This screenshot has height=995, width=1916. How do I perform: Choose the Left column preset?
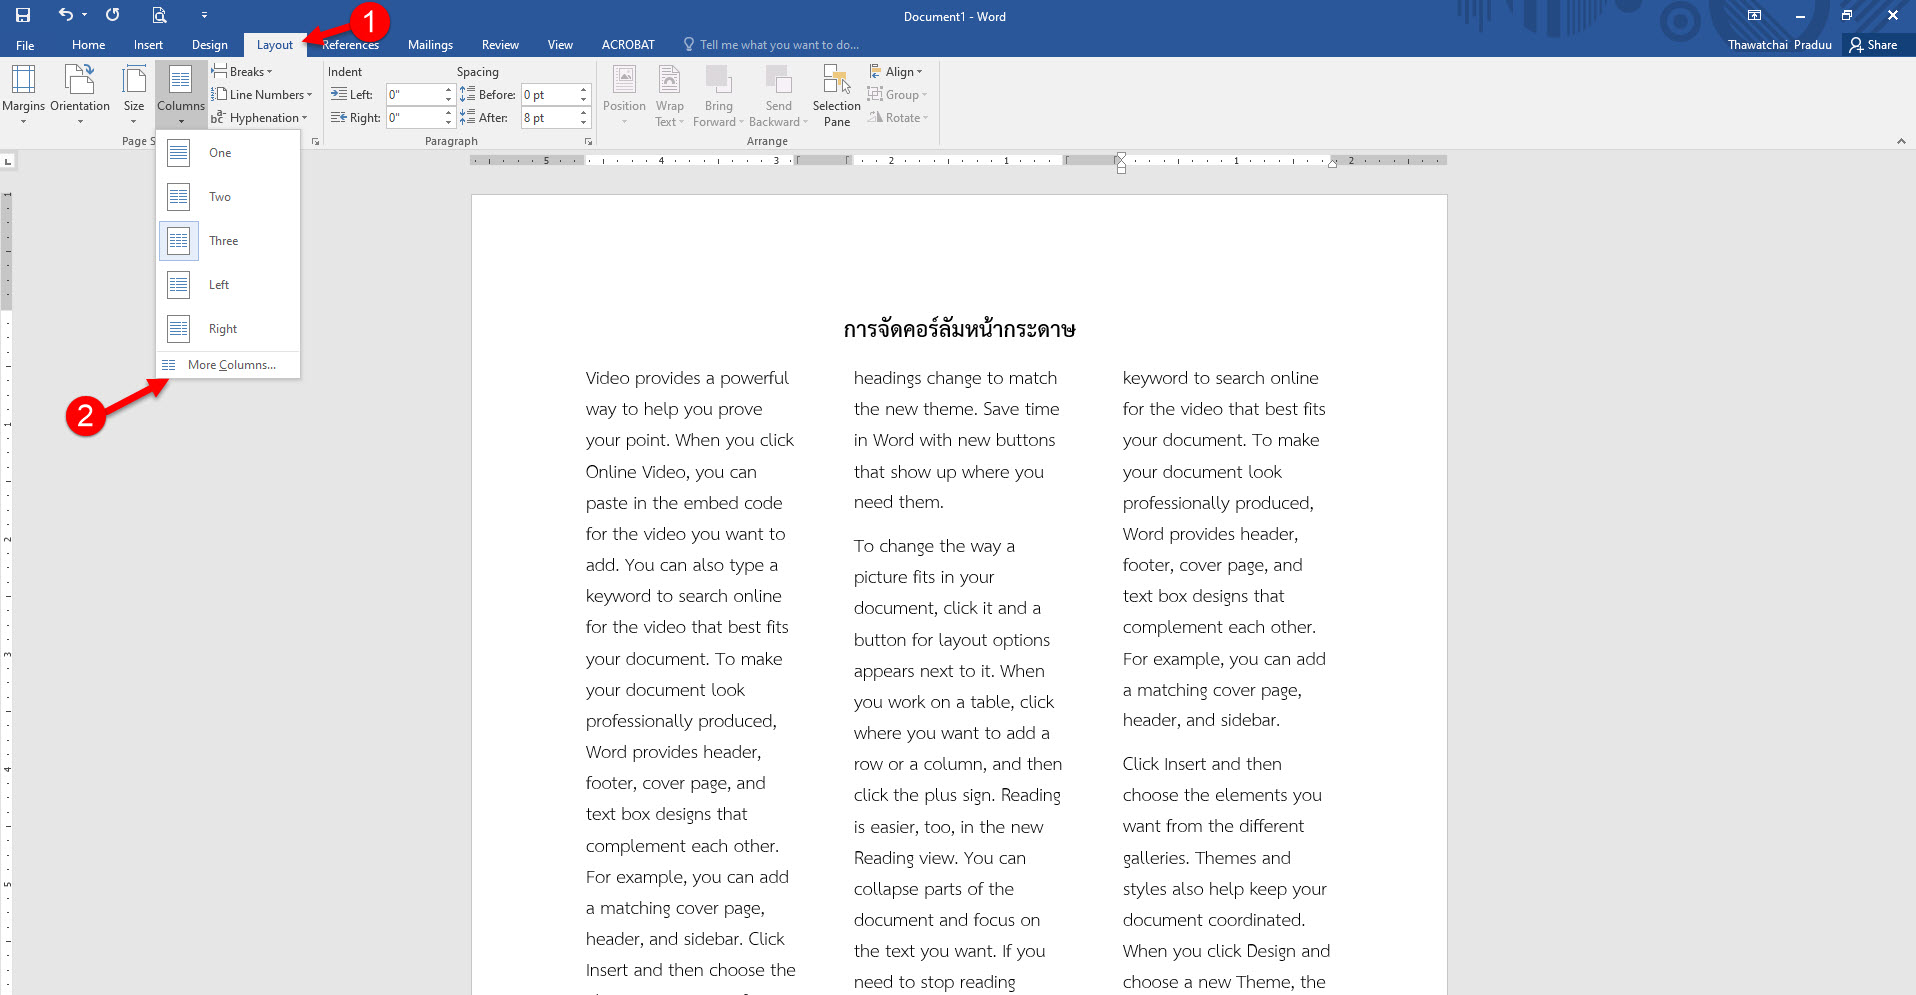click(x=179, y=285)
